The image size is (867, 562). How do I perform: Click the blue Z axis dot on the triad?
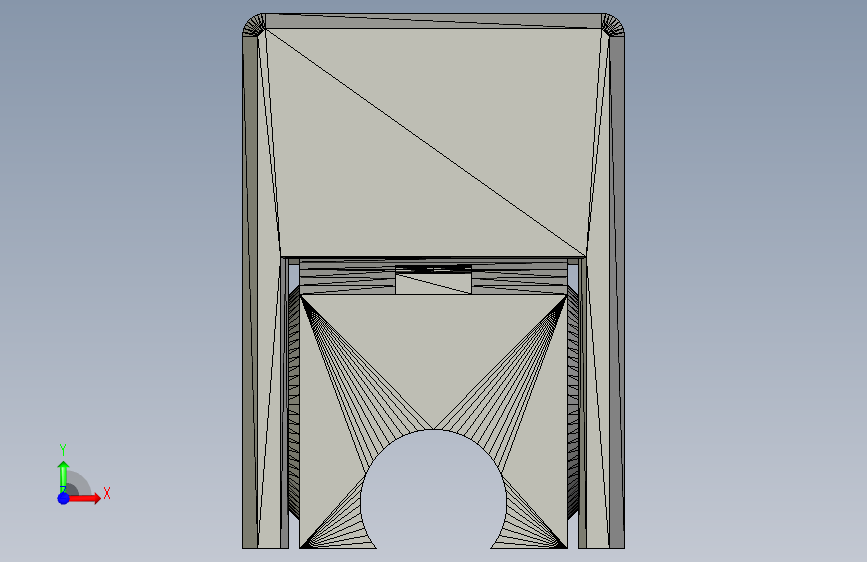pyautogui.click(x=64, y=498)
